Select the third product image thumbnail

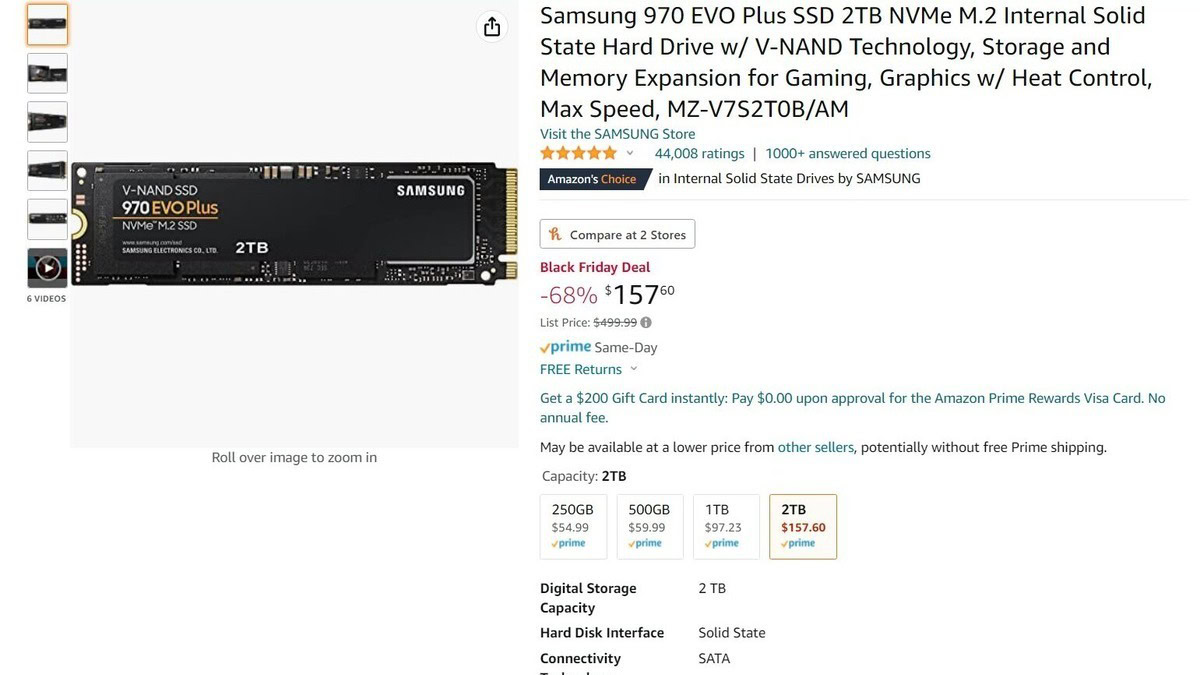tap(47, 122)
